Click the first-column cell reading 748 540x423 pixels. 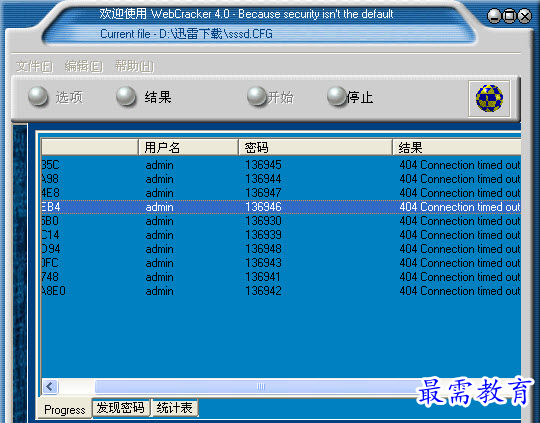50,277
